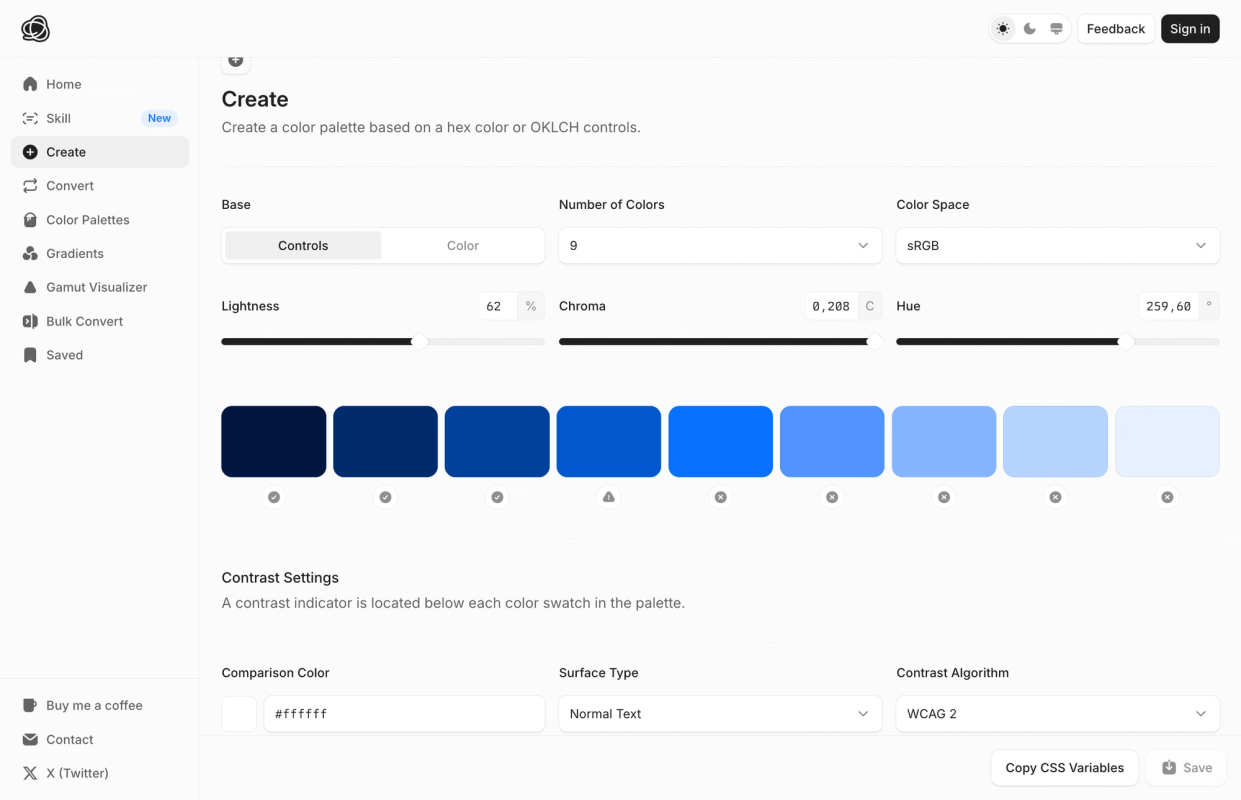The width and height of the screenshot is (1241, 800).
Task: Click the app logo icon
Action: pyautogui.click(x=35, y=29)
